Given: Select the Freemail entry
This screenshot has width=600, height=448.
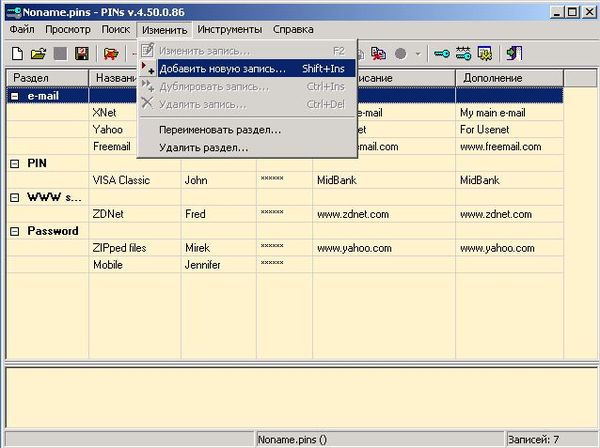Looking at the screenshot, I should pyautogui.click(x=112, y=147).
